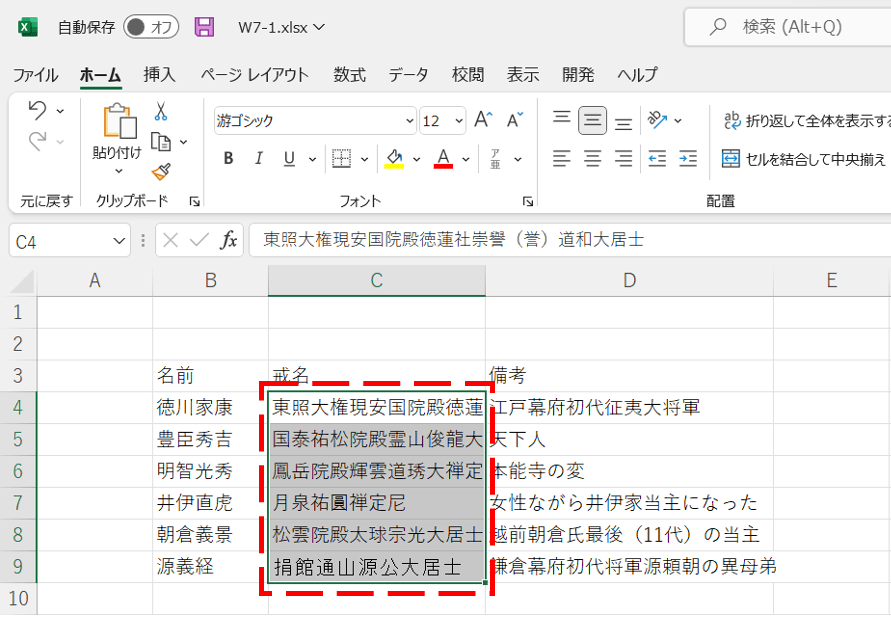Click the Copy icon
Image resolution: width=891 pixels, height=617 pixels.
point(161,141)
